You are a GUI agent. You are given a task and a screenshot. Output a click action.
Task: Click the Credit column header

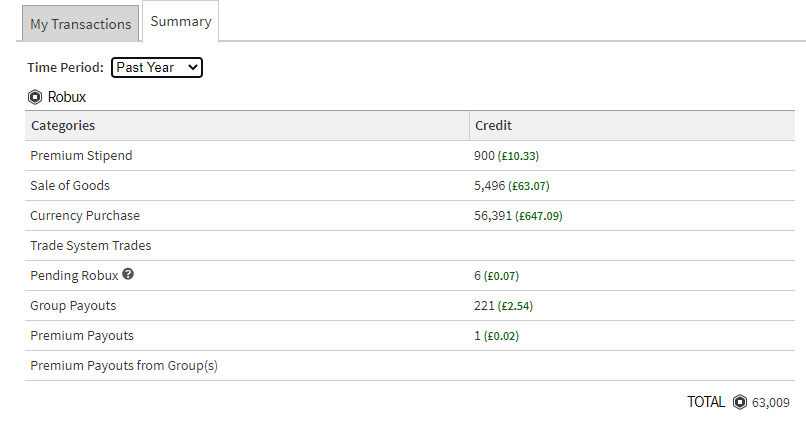point(493,126)
